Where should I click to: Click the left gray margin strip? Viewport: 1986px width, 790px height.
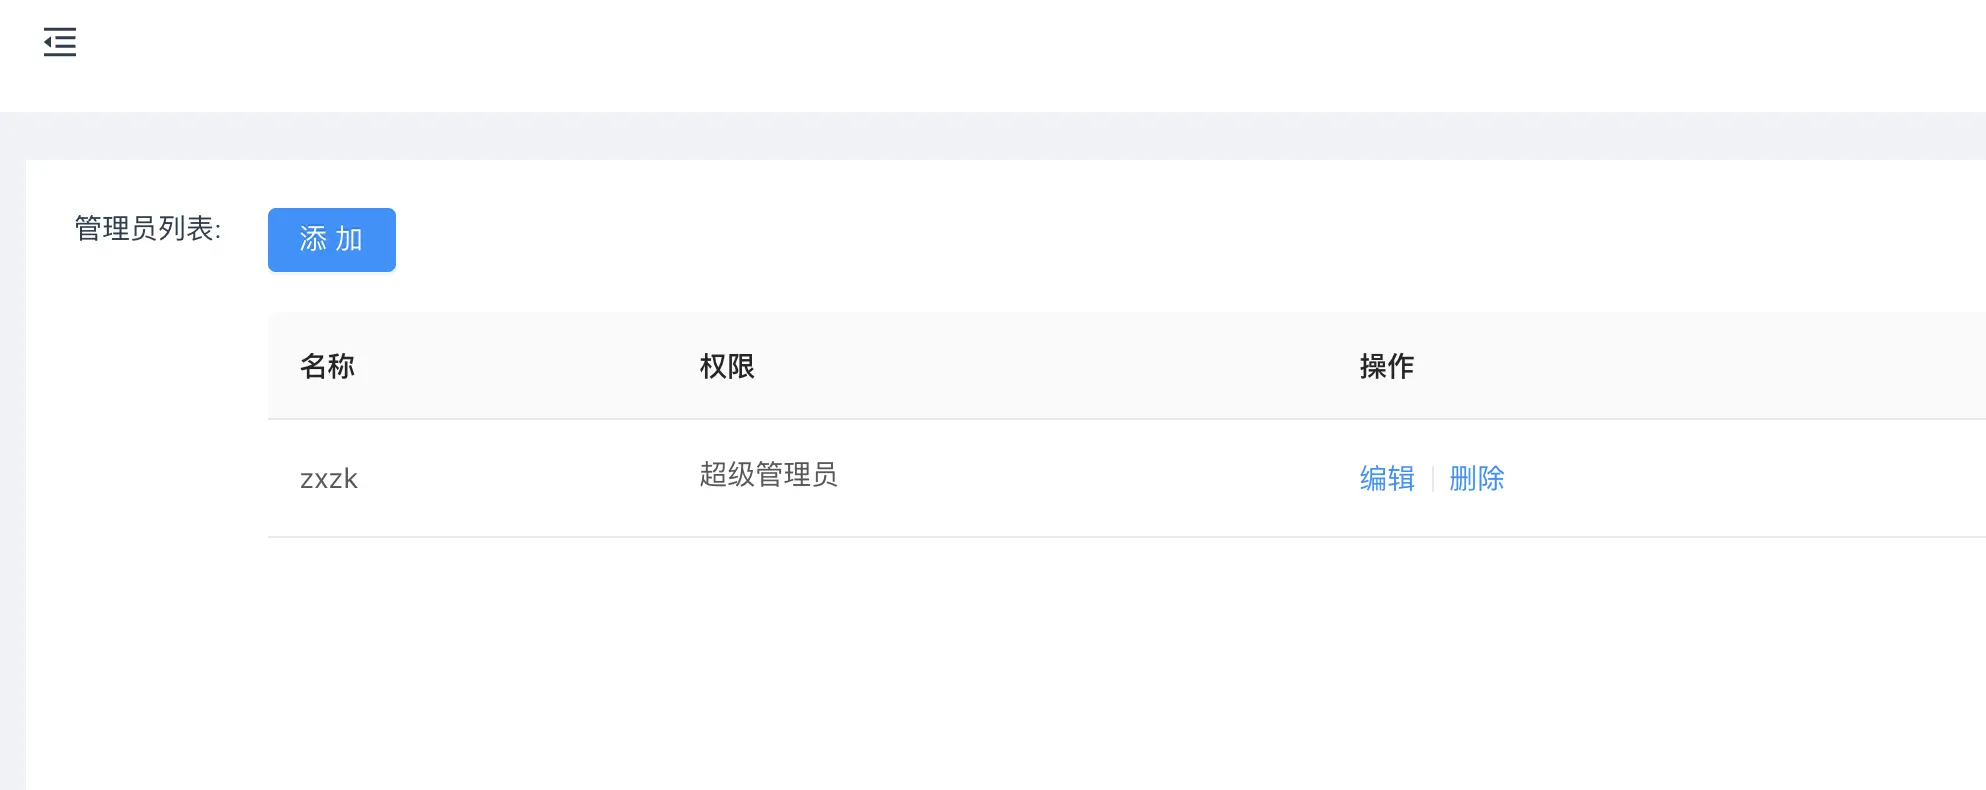click(x=12, y=475)
